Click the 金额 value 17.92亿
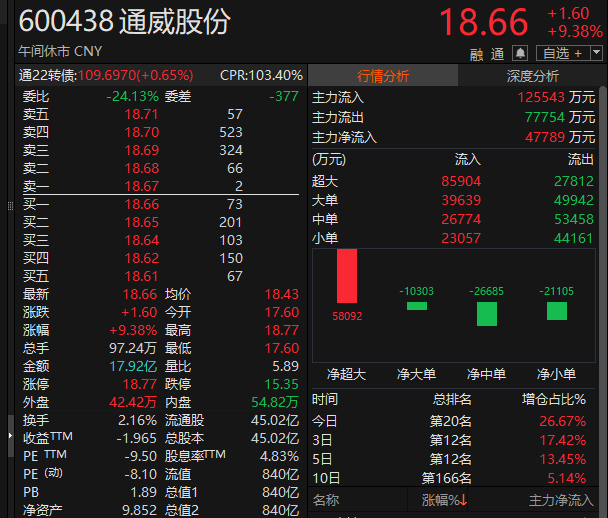The image size is (608, 518). point(133,366)
